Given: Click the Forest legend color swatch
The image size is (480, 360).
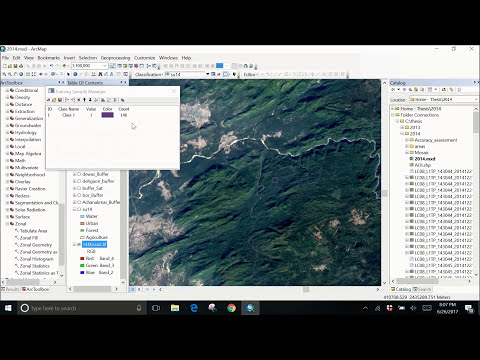Looking at the screenshot, I should point(82,230).
